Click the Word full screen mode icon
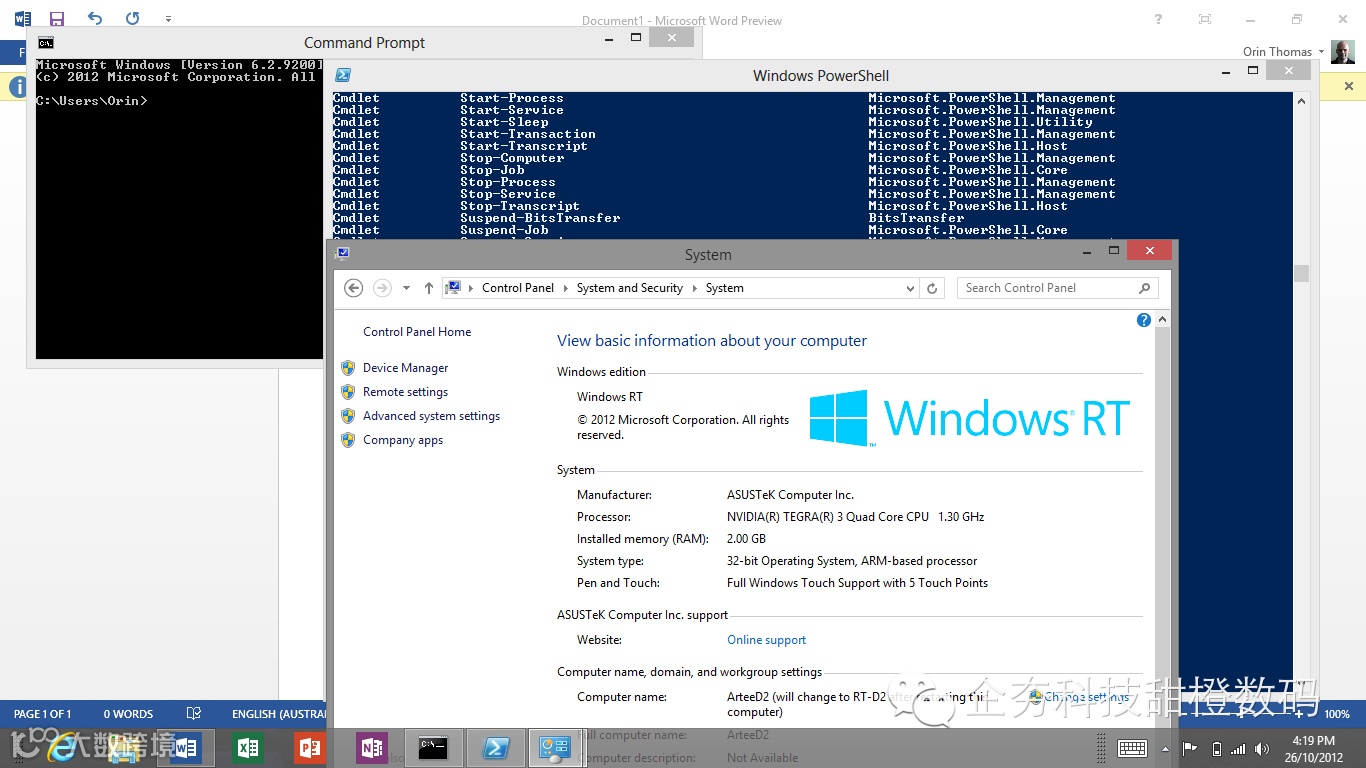Screen dimensions: 1366x768 [x=1205, y=19]
